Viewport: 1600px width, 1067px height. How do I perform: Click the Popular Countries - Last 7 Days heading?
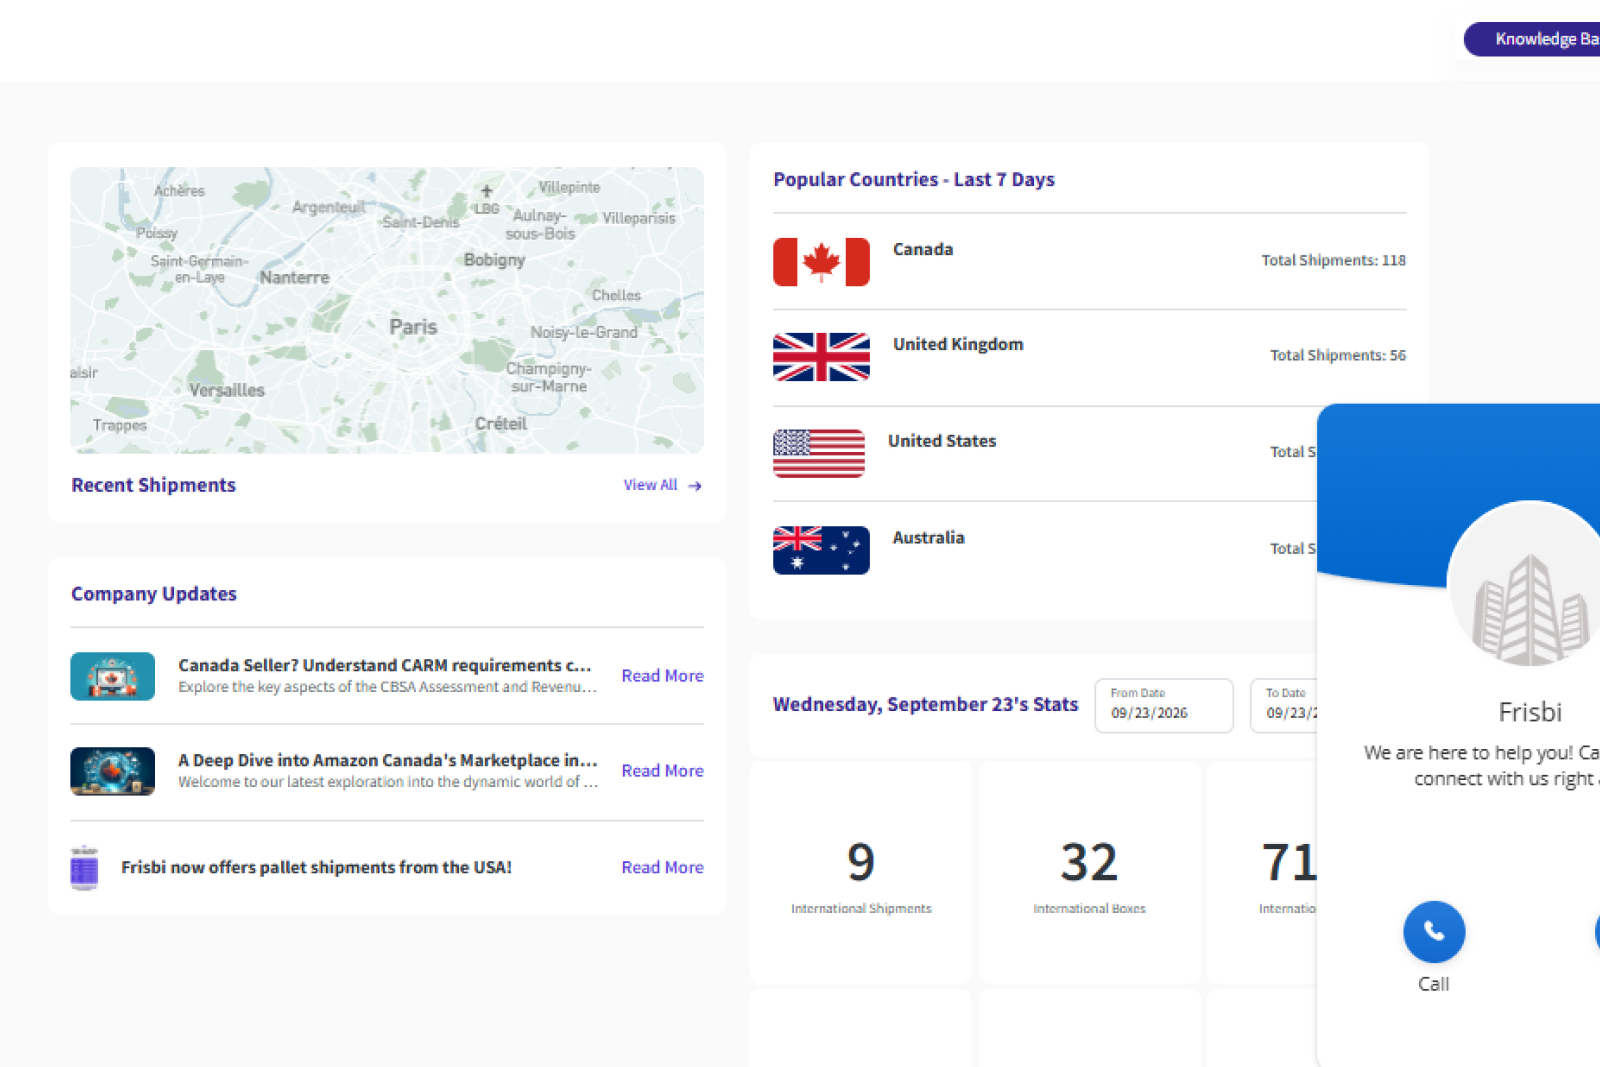coord(914,180)
